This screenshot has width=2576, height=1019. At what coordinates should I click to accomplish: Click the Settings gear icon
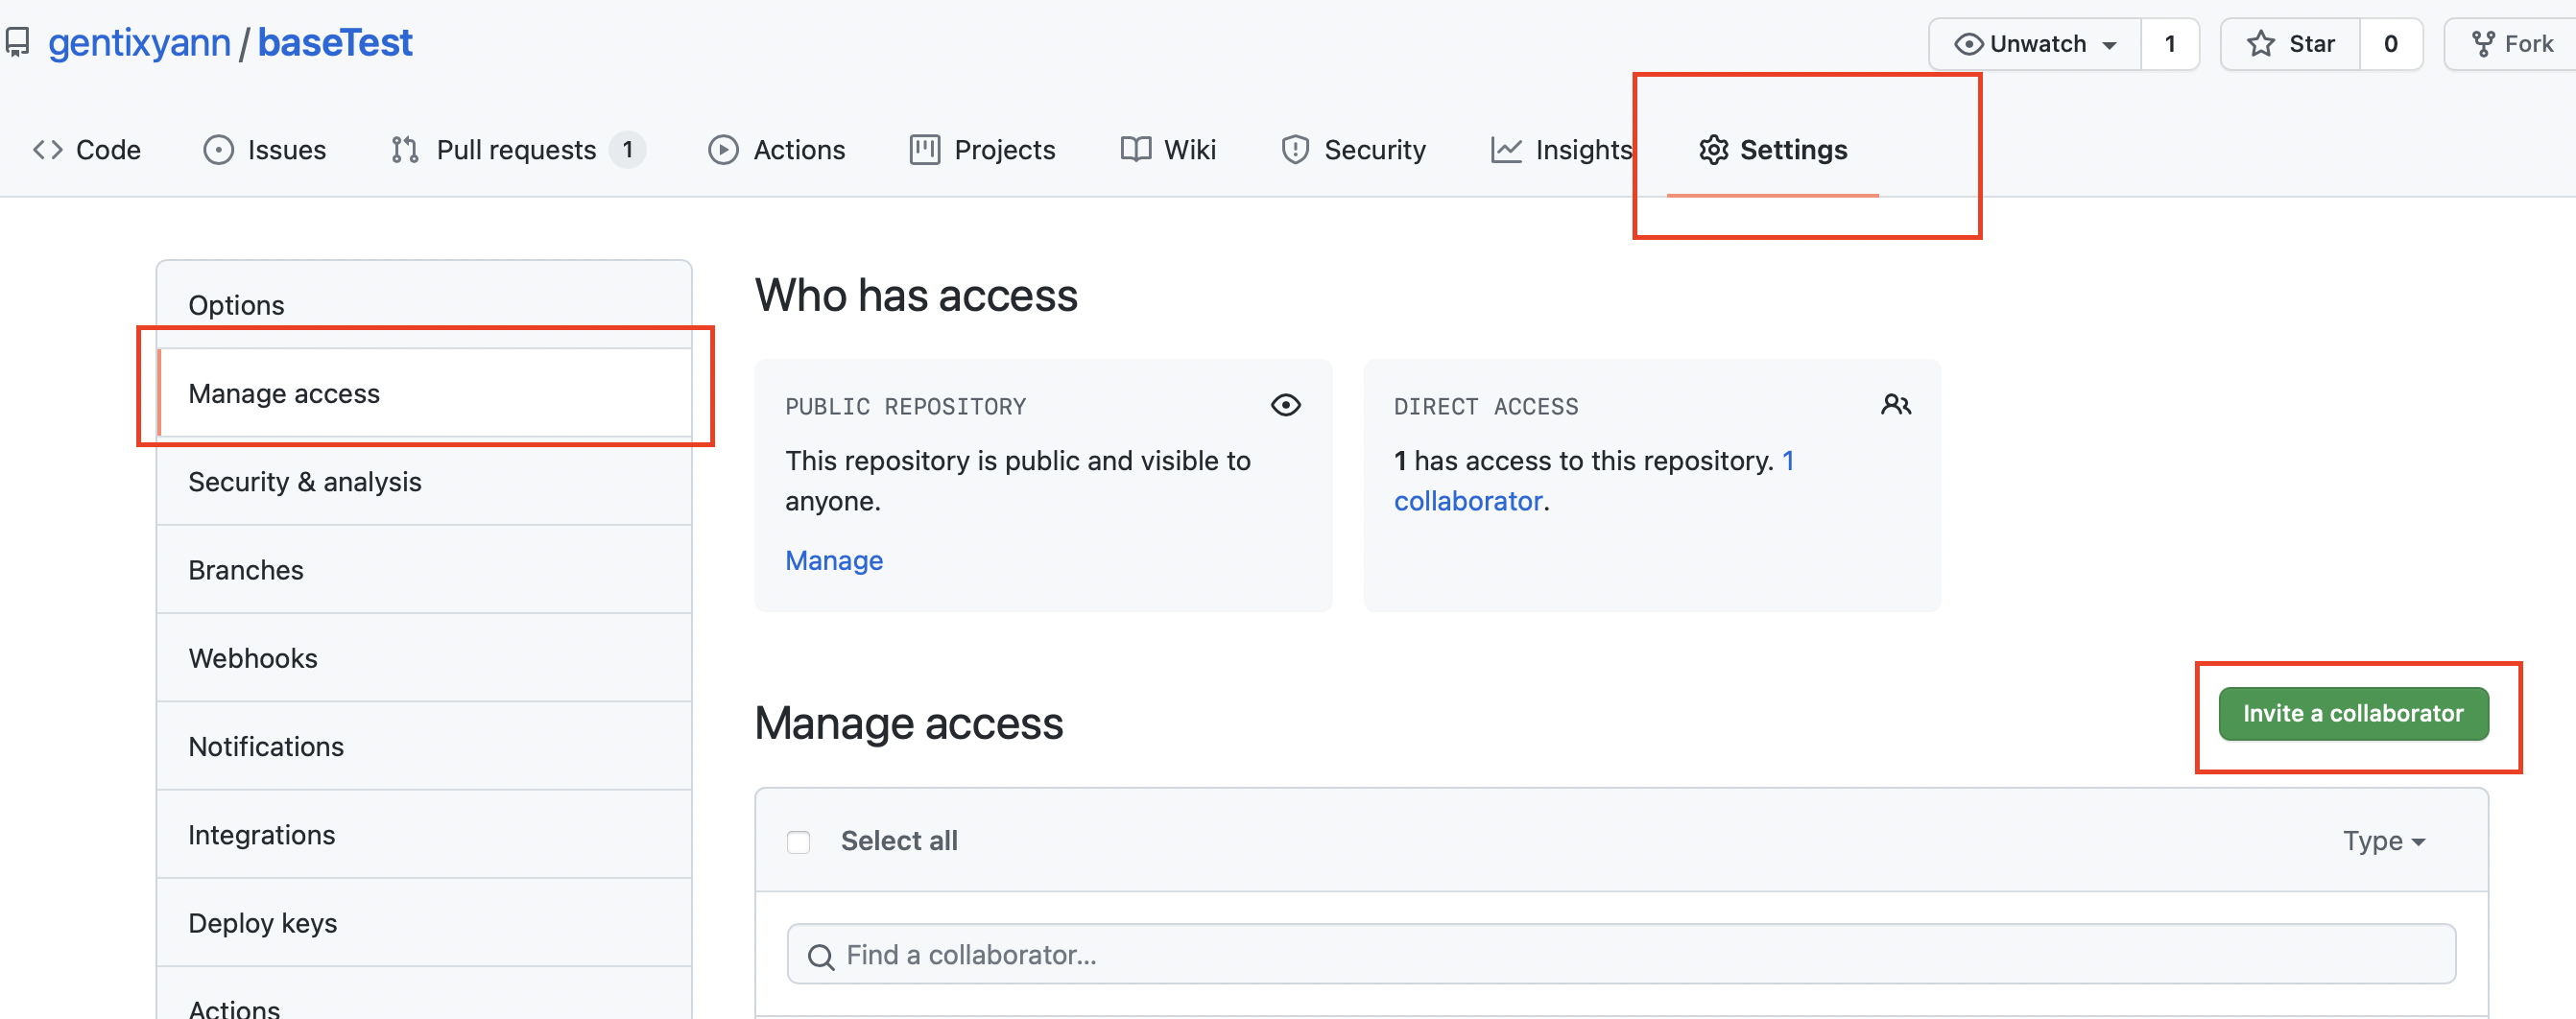(1713, 150)
